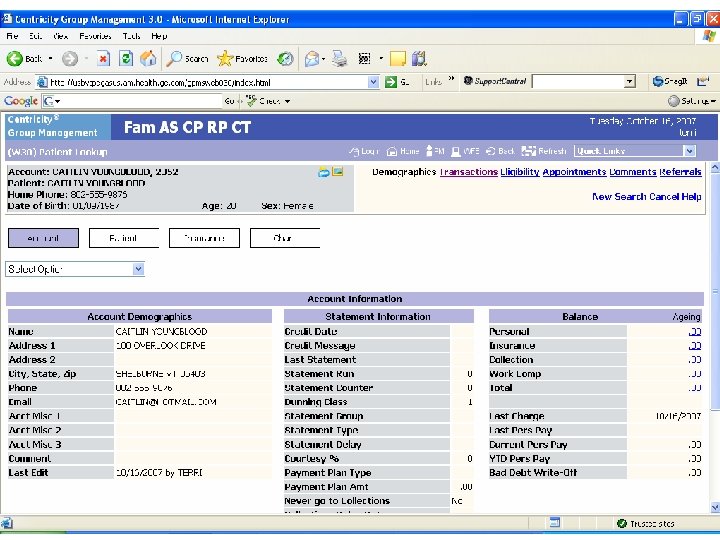Select the address text 100 OVERLOOK DRIVE
The width and height of the screenshot is (720, 540).
tap(160, 345)
